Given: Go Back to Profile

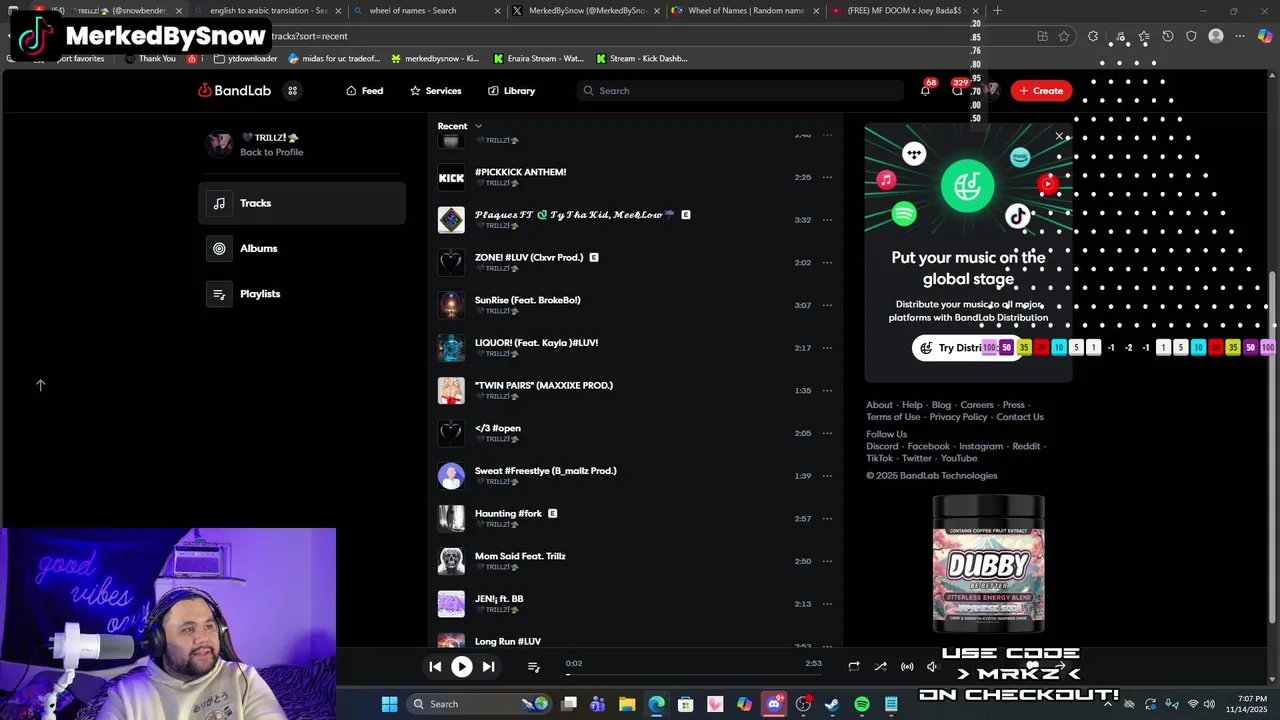Looking at the screenshot, I should point(271,152).
